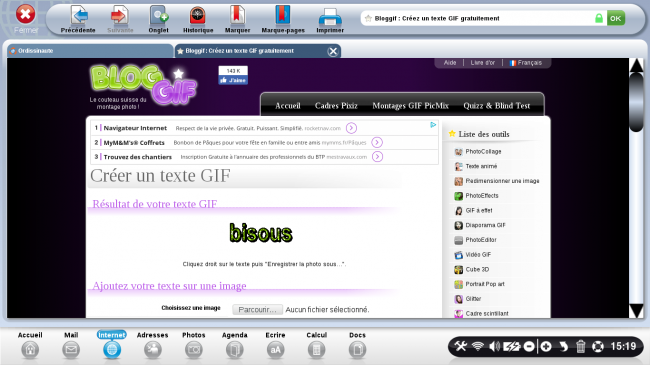Click the volume speaker icon
This screenshot has width=650, height=365.
coord(494,346)
